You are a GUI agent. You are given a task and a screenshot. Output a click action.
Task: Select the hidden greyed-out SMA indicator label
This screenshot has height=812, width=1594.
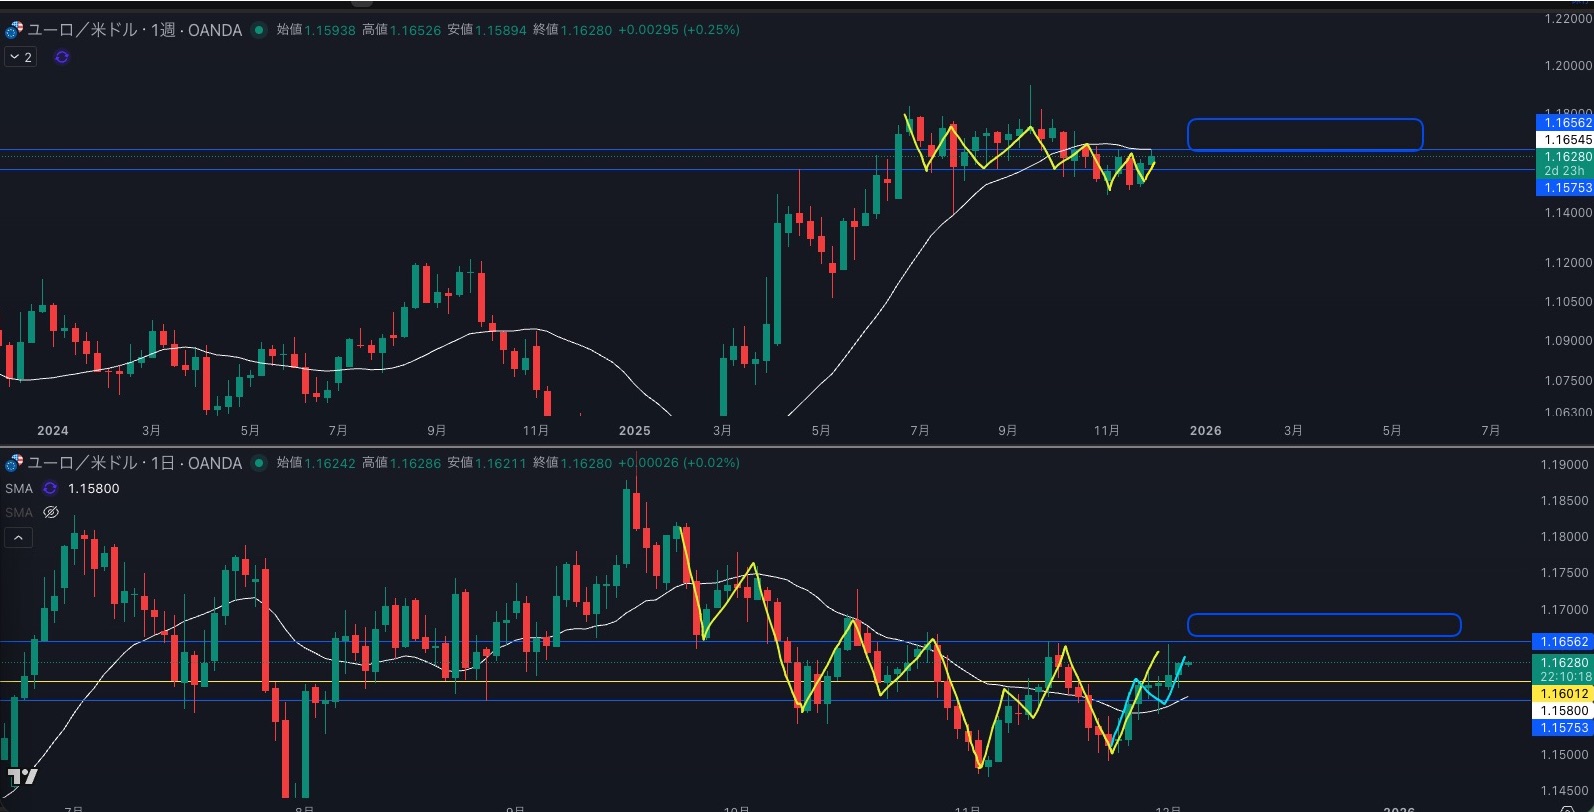pyautogui.click(x=19, y=512)
